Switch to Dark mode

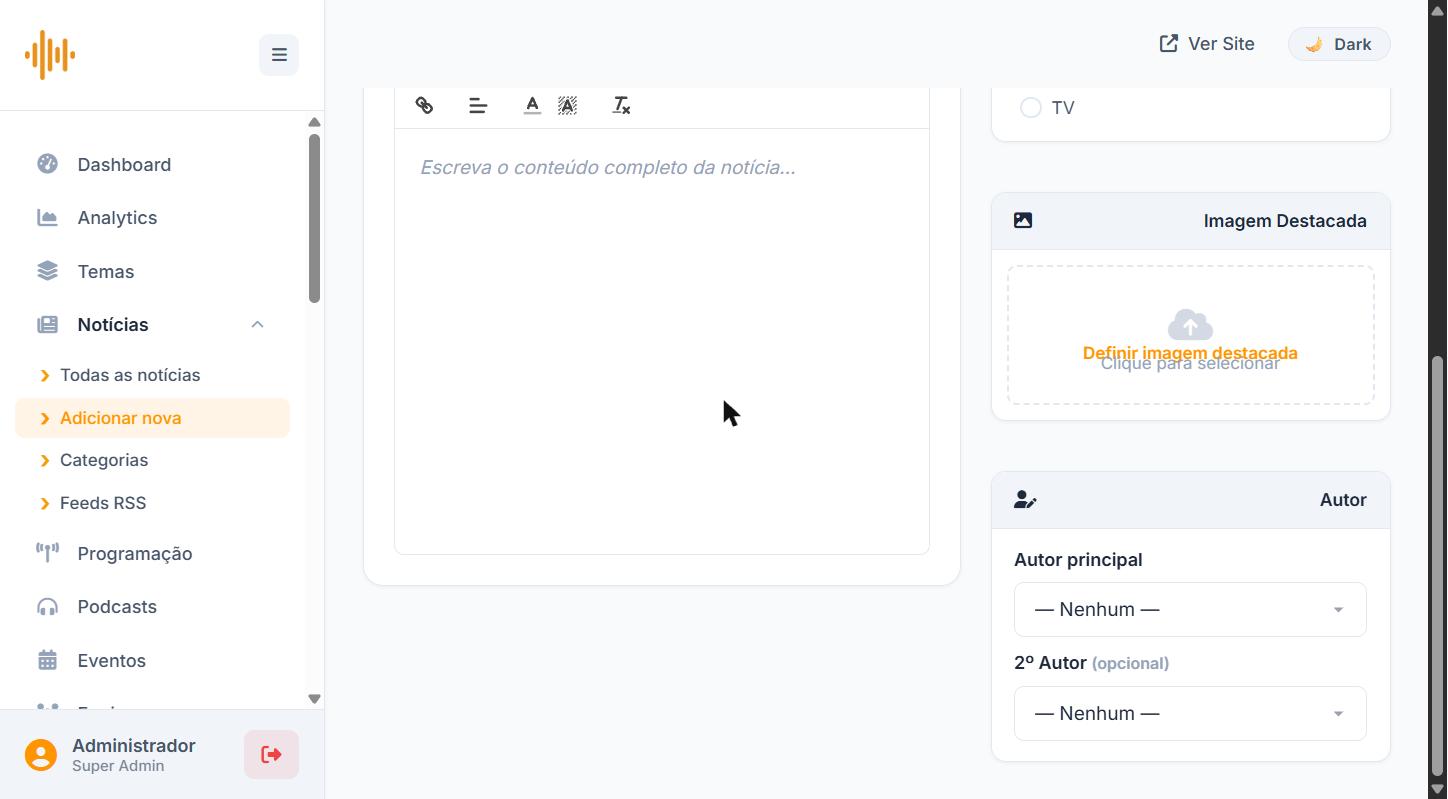coord(1339,44)
